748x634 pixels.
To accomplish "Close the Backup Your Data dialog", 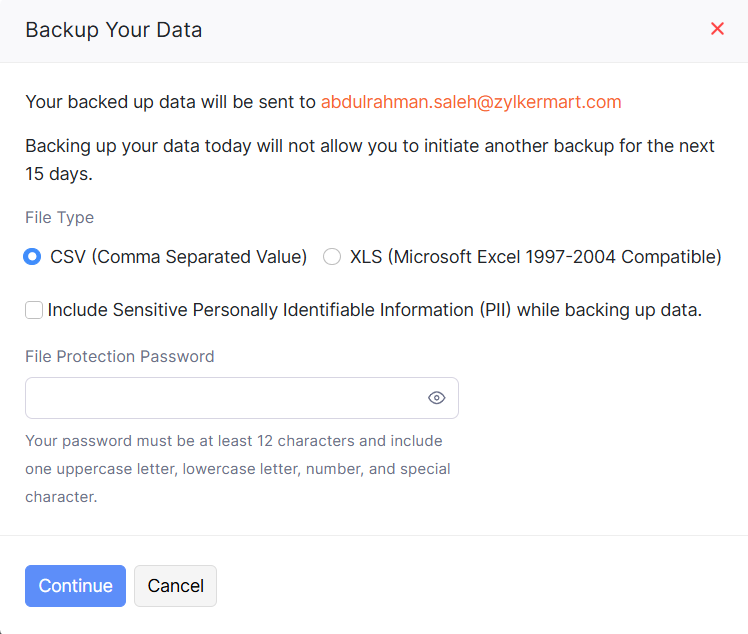I will [x=717, y=29].
